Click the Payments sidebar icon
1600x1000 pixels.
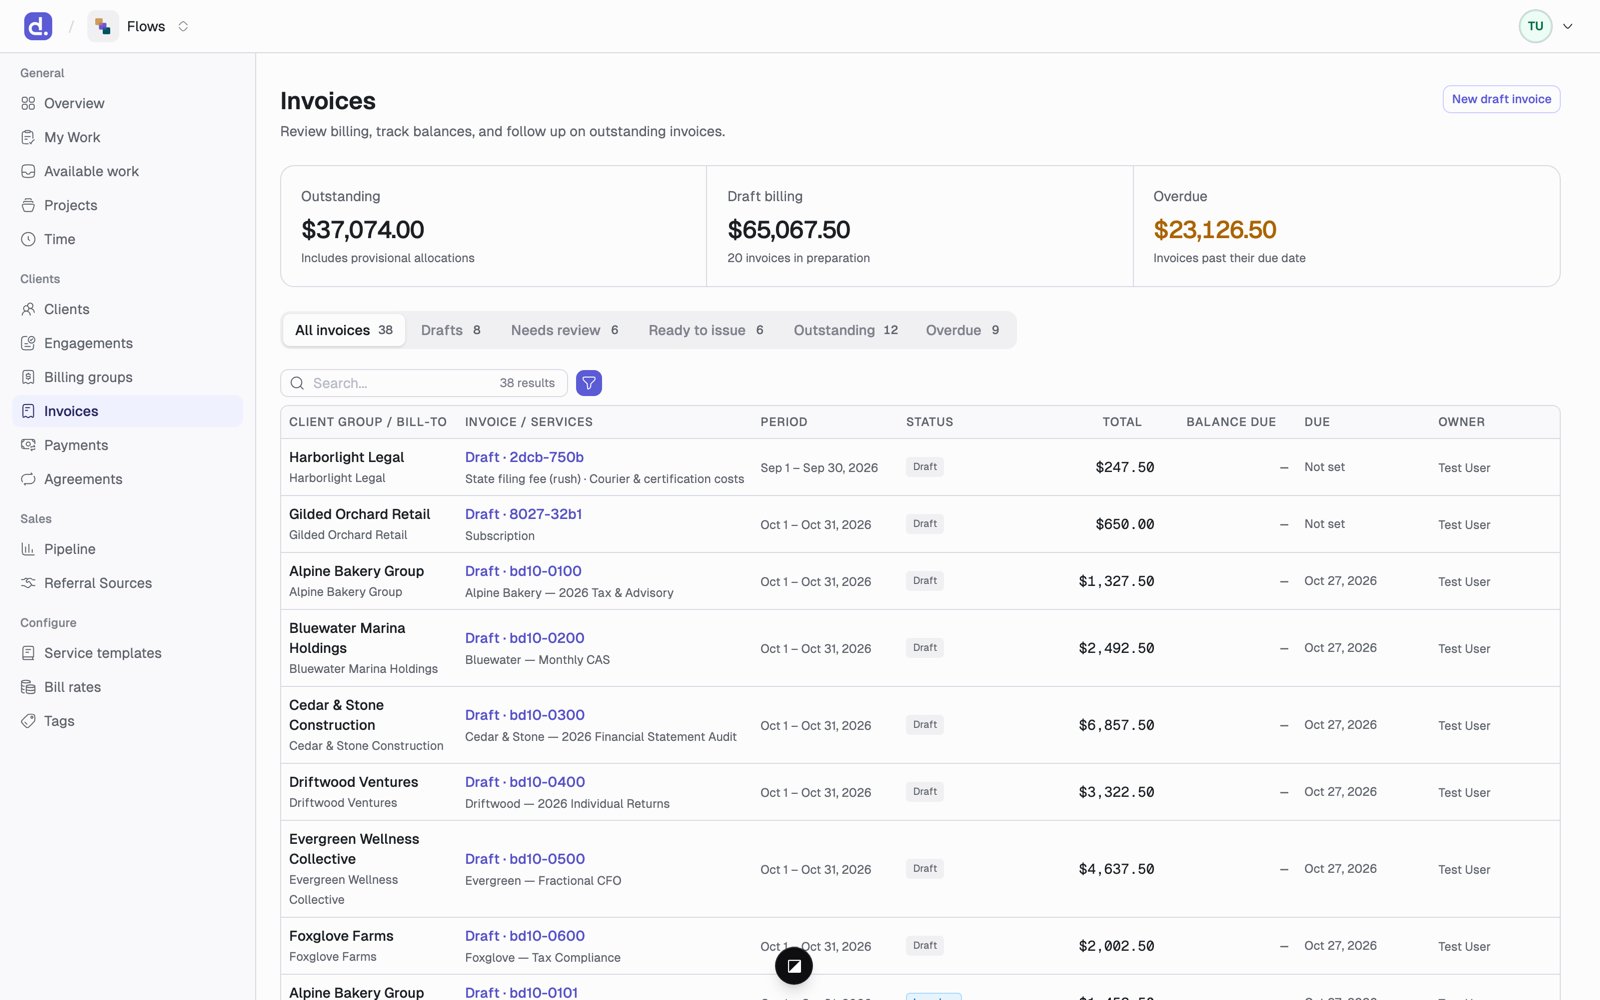point(28,445)
